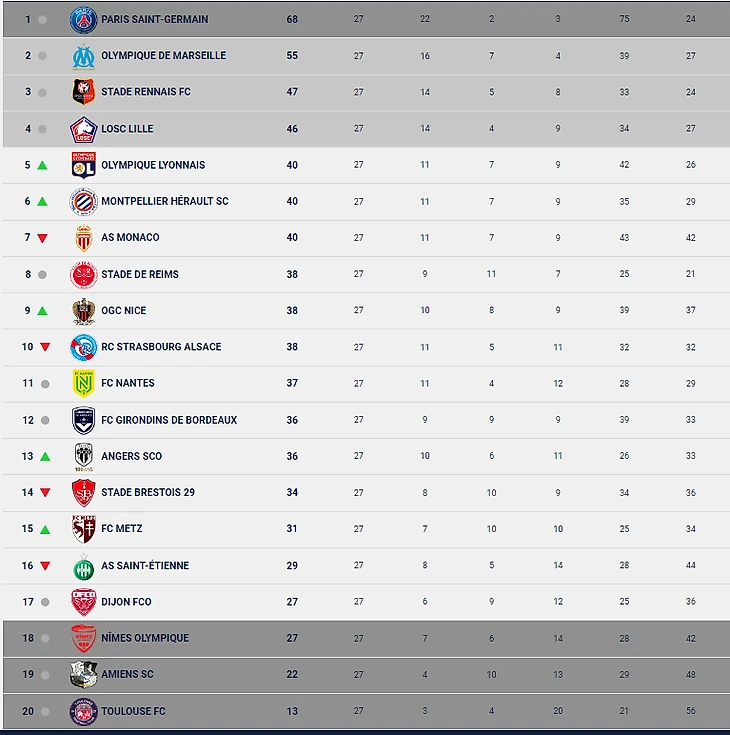Open the Stade de Reims team page

click(x=140, y=274)
